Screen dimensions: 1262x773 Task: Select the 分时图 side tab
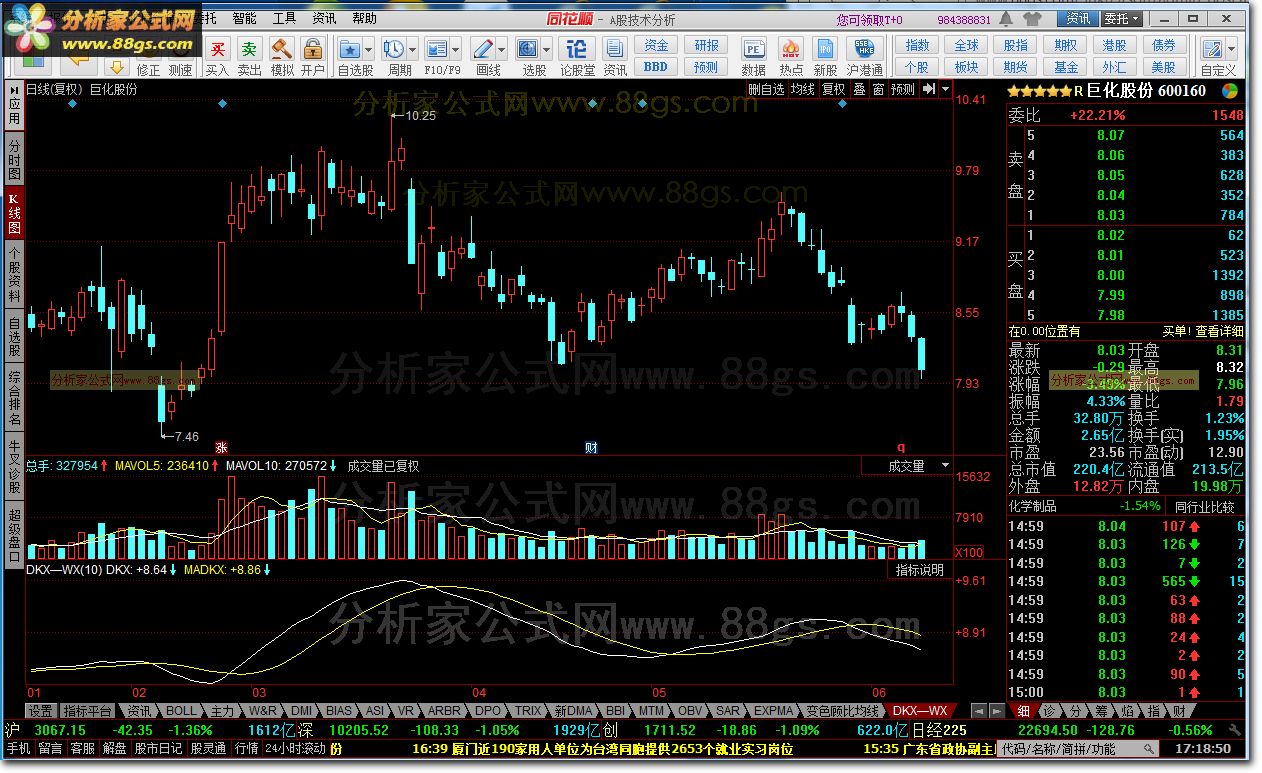tap(14, 158)
